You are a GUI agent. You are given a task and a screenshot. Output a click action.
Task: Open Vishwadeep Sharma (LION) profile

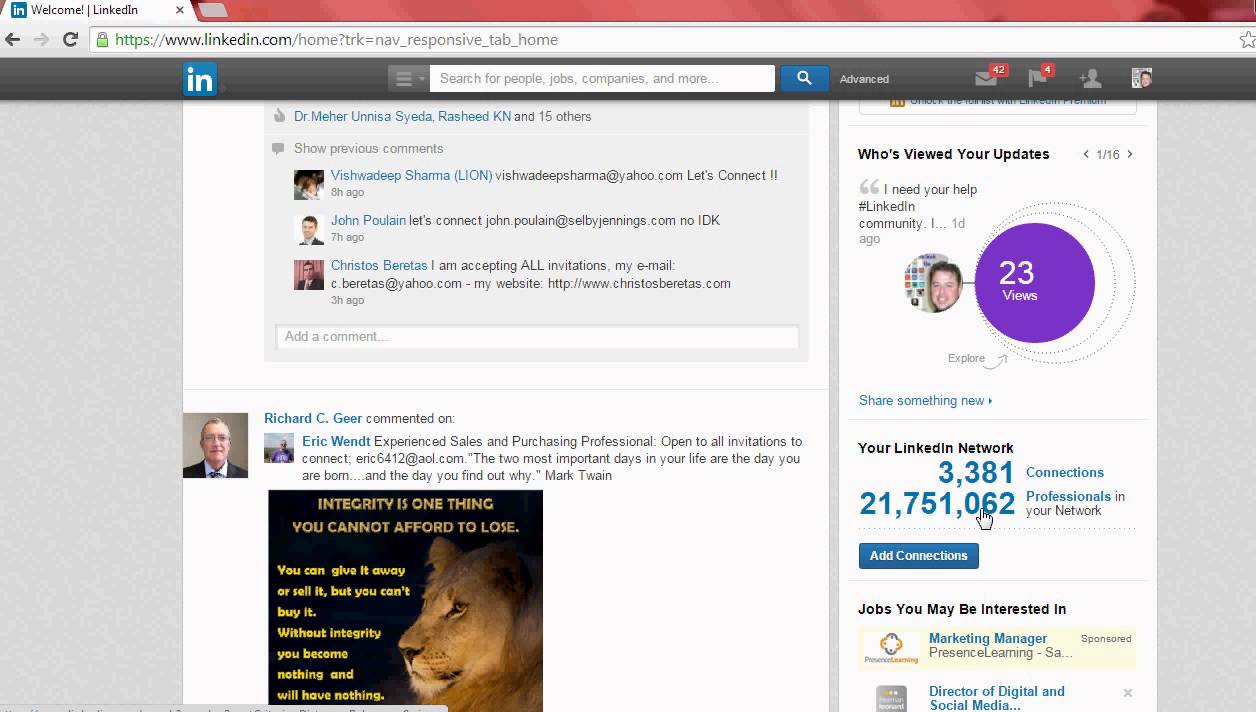pos(411,175)
